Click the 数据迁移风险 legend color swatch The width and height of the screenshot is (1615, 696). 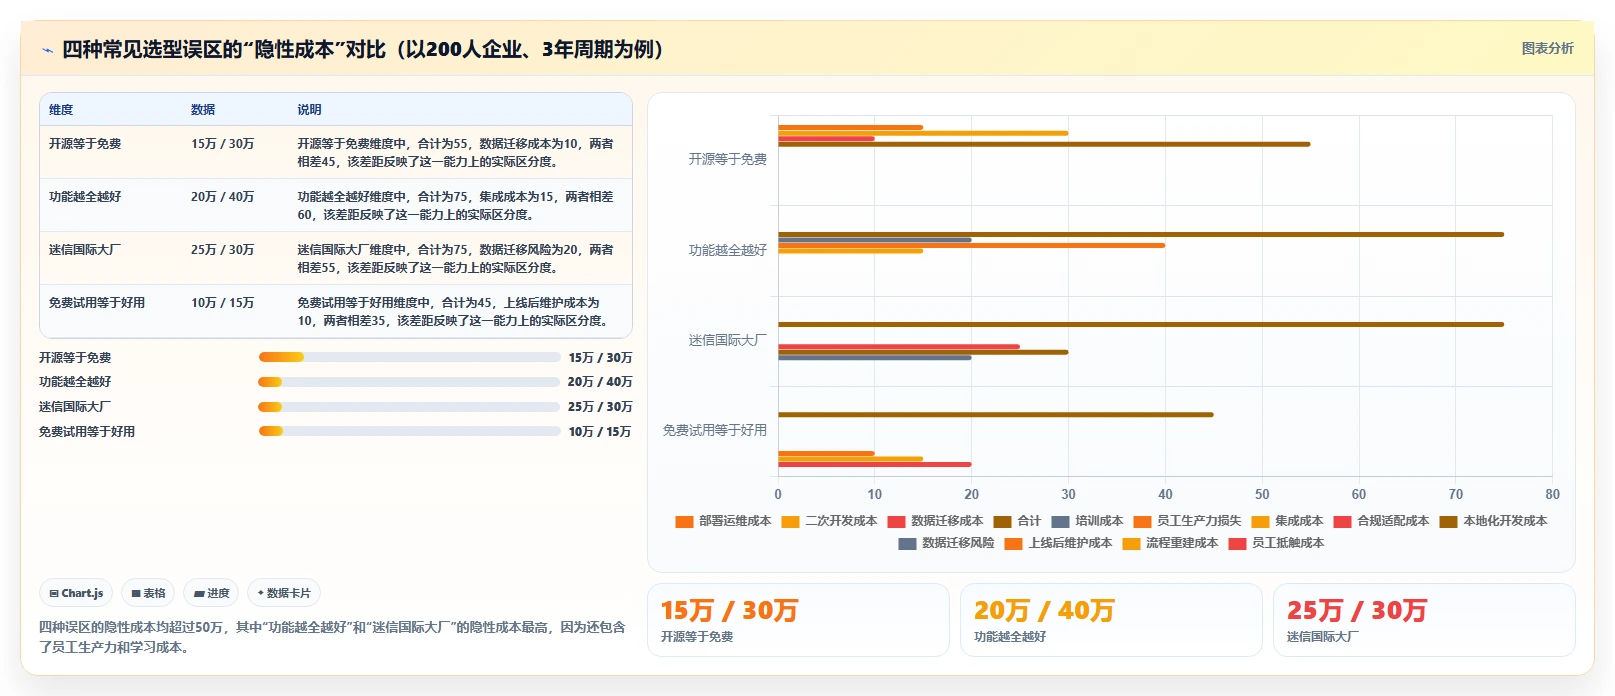pyautogui.click(x=907, y=544)
